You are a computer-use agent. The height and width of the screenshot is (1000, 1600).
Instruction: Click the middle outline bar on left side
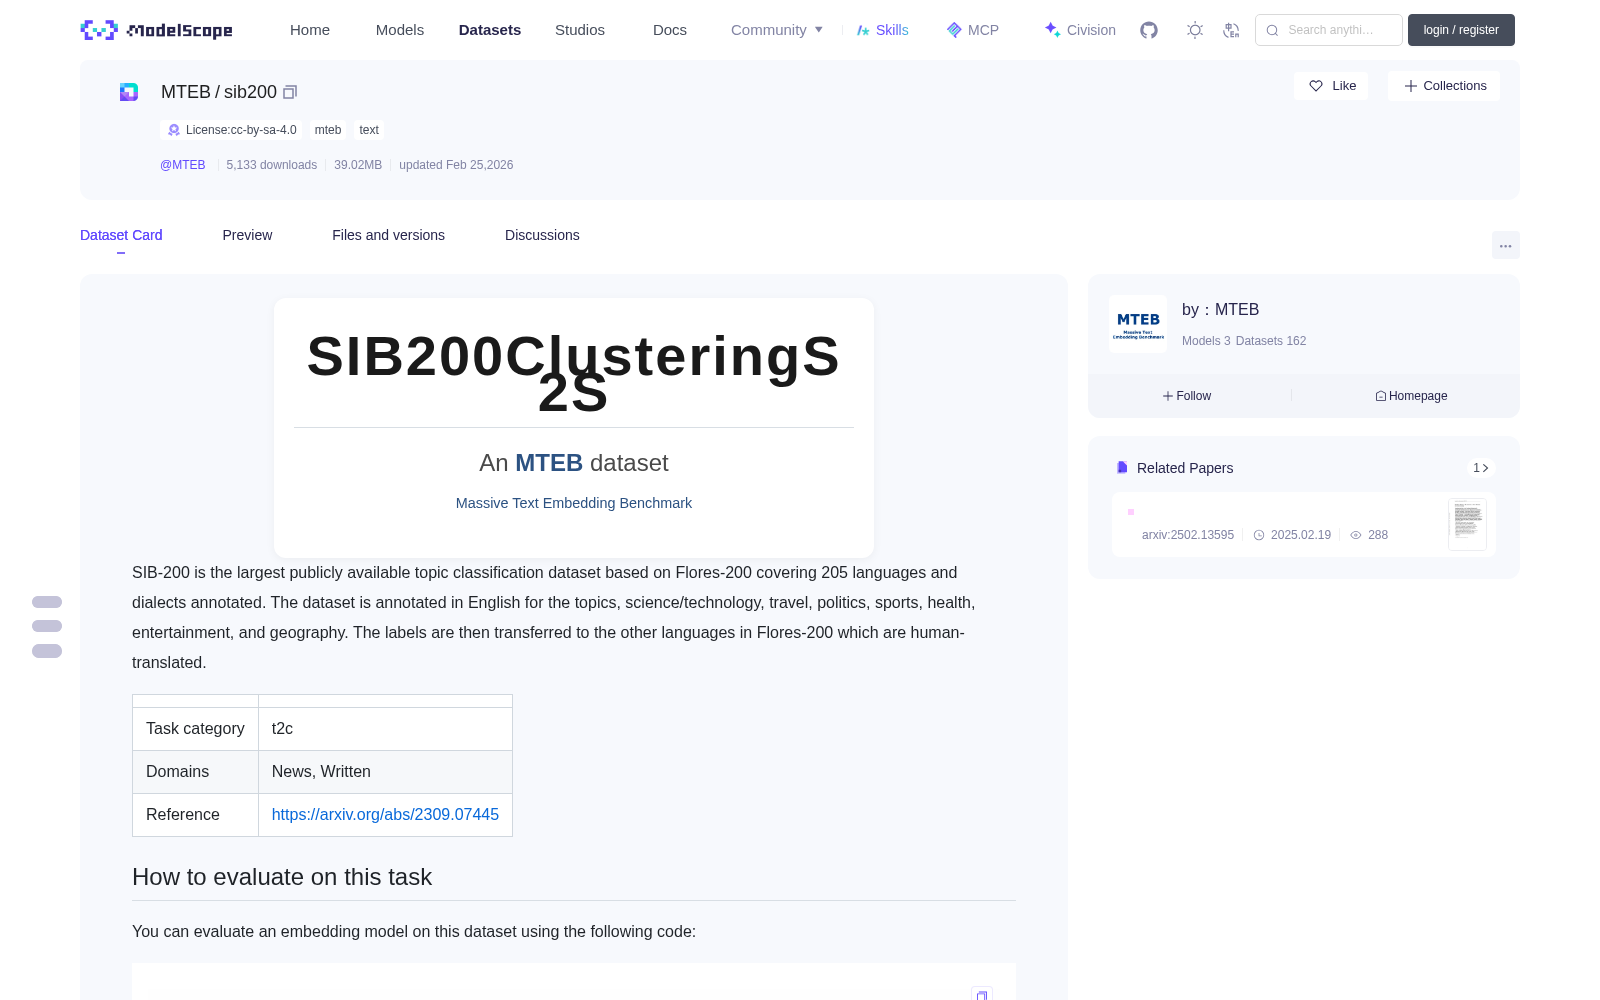[x=47, y=626]
